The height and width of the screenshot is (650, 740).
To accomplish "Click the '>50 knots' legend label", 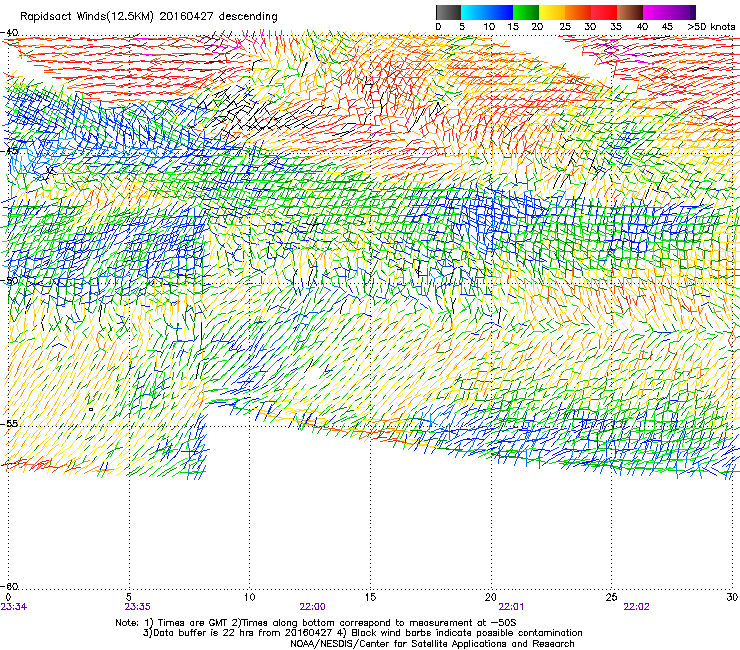I will pyautogui.click(x=711, y=27).
